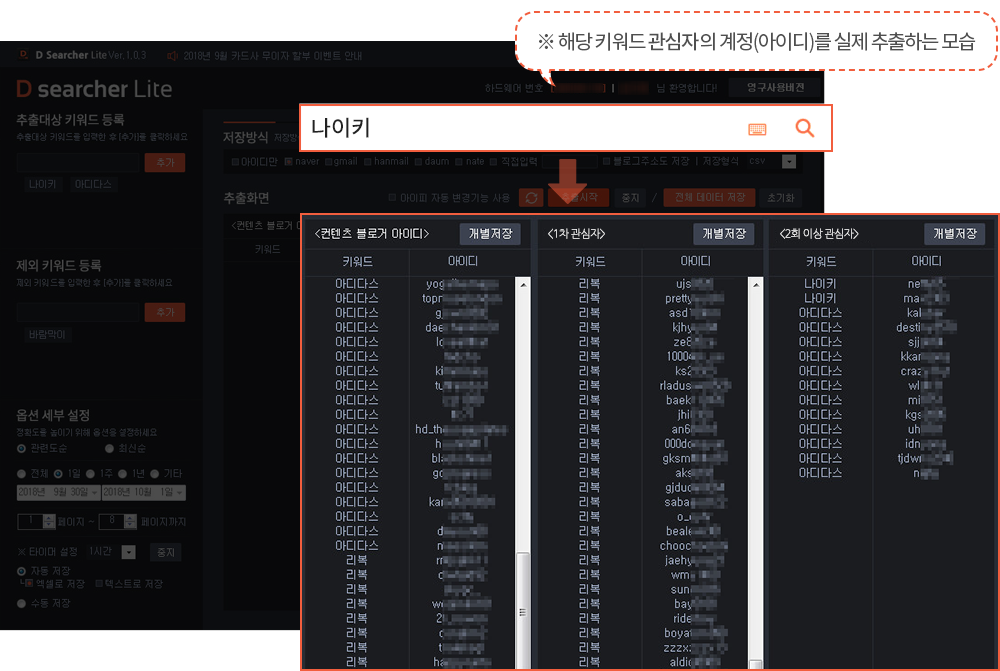Open the on-screen keyboard icon in the search box
The width and height of the screenshot is (1000, 671).
coord(757,129)
